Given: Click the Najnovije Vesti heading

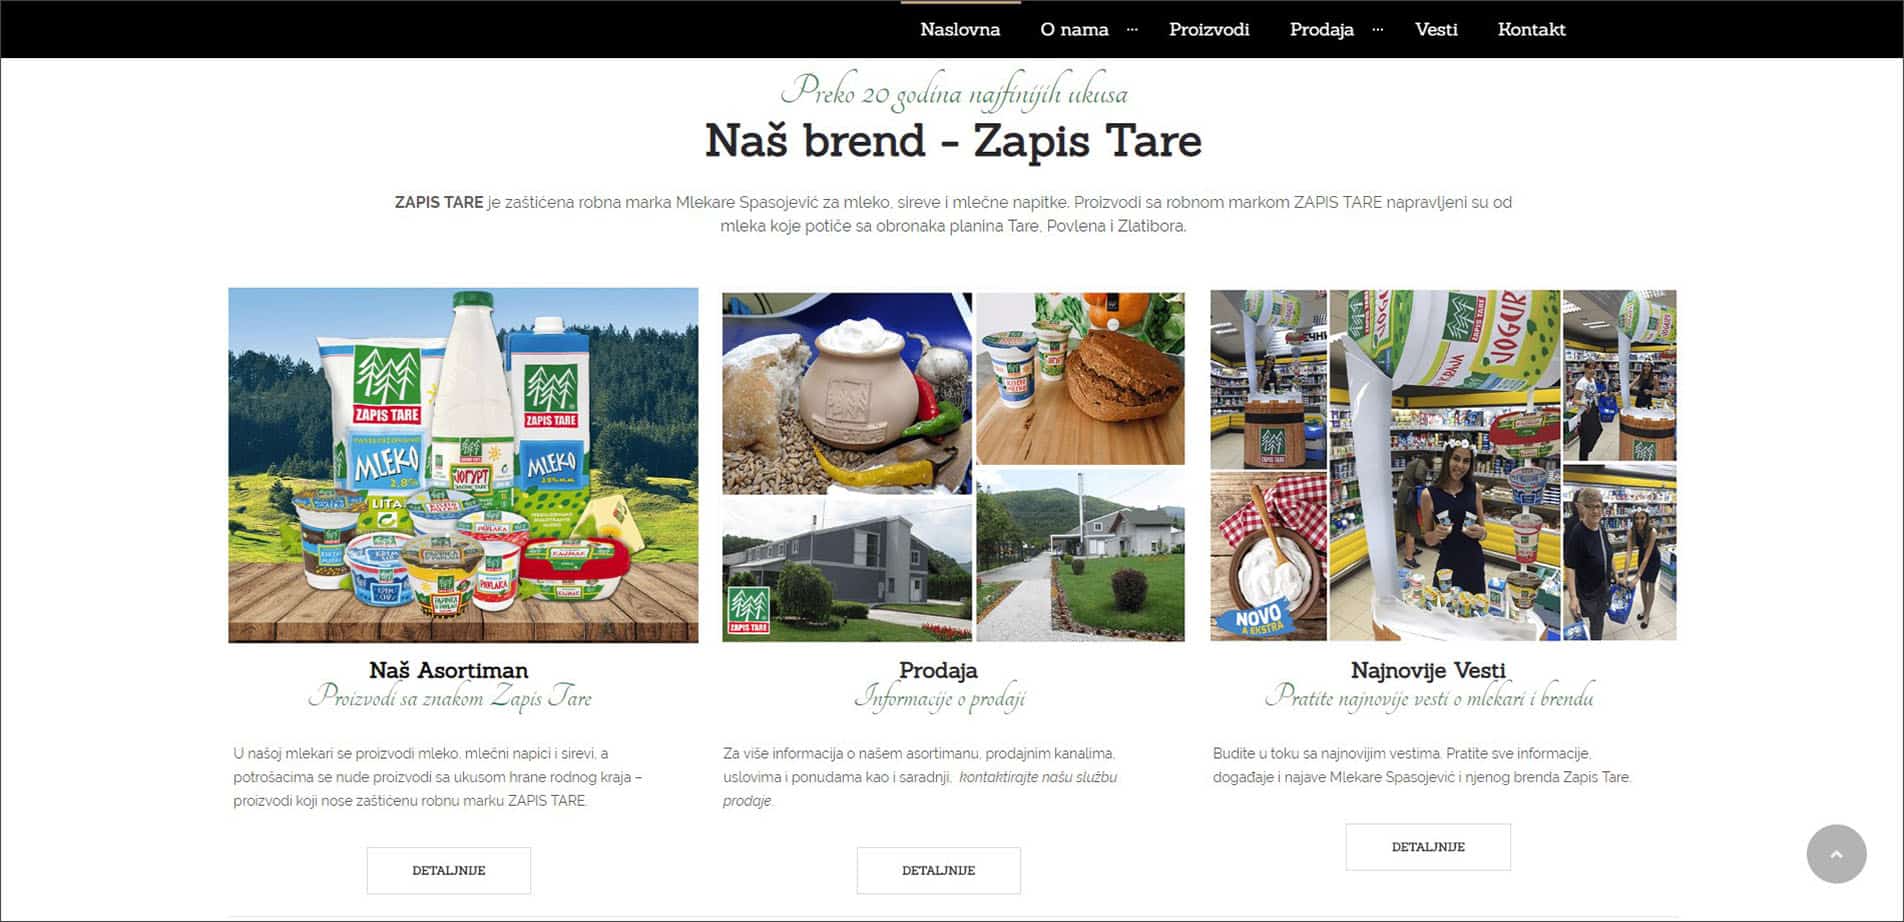Looking at the screenshot, I should click(1428, 670).
